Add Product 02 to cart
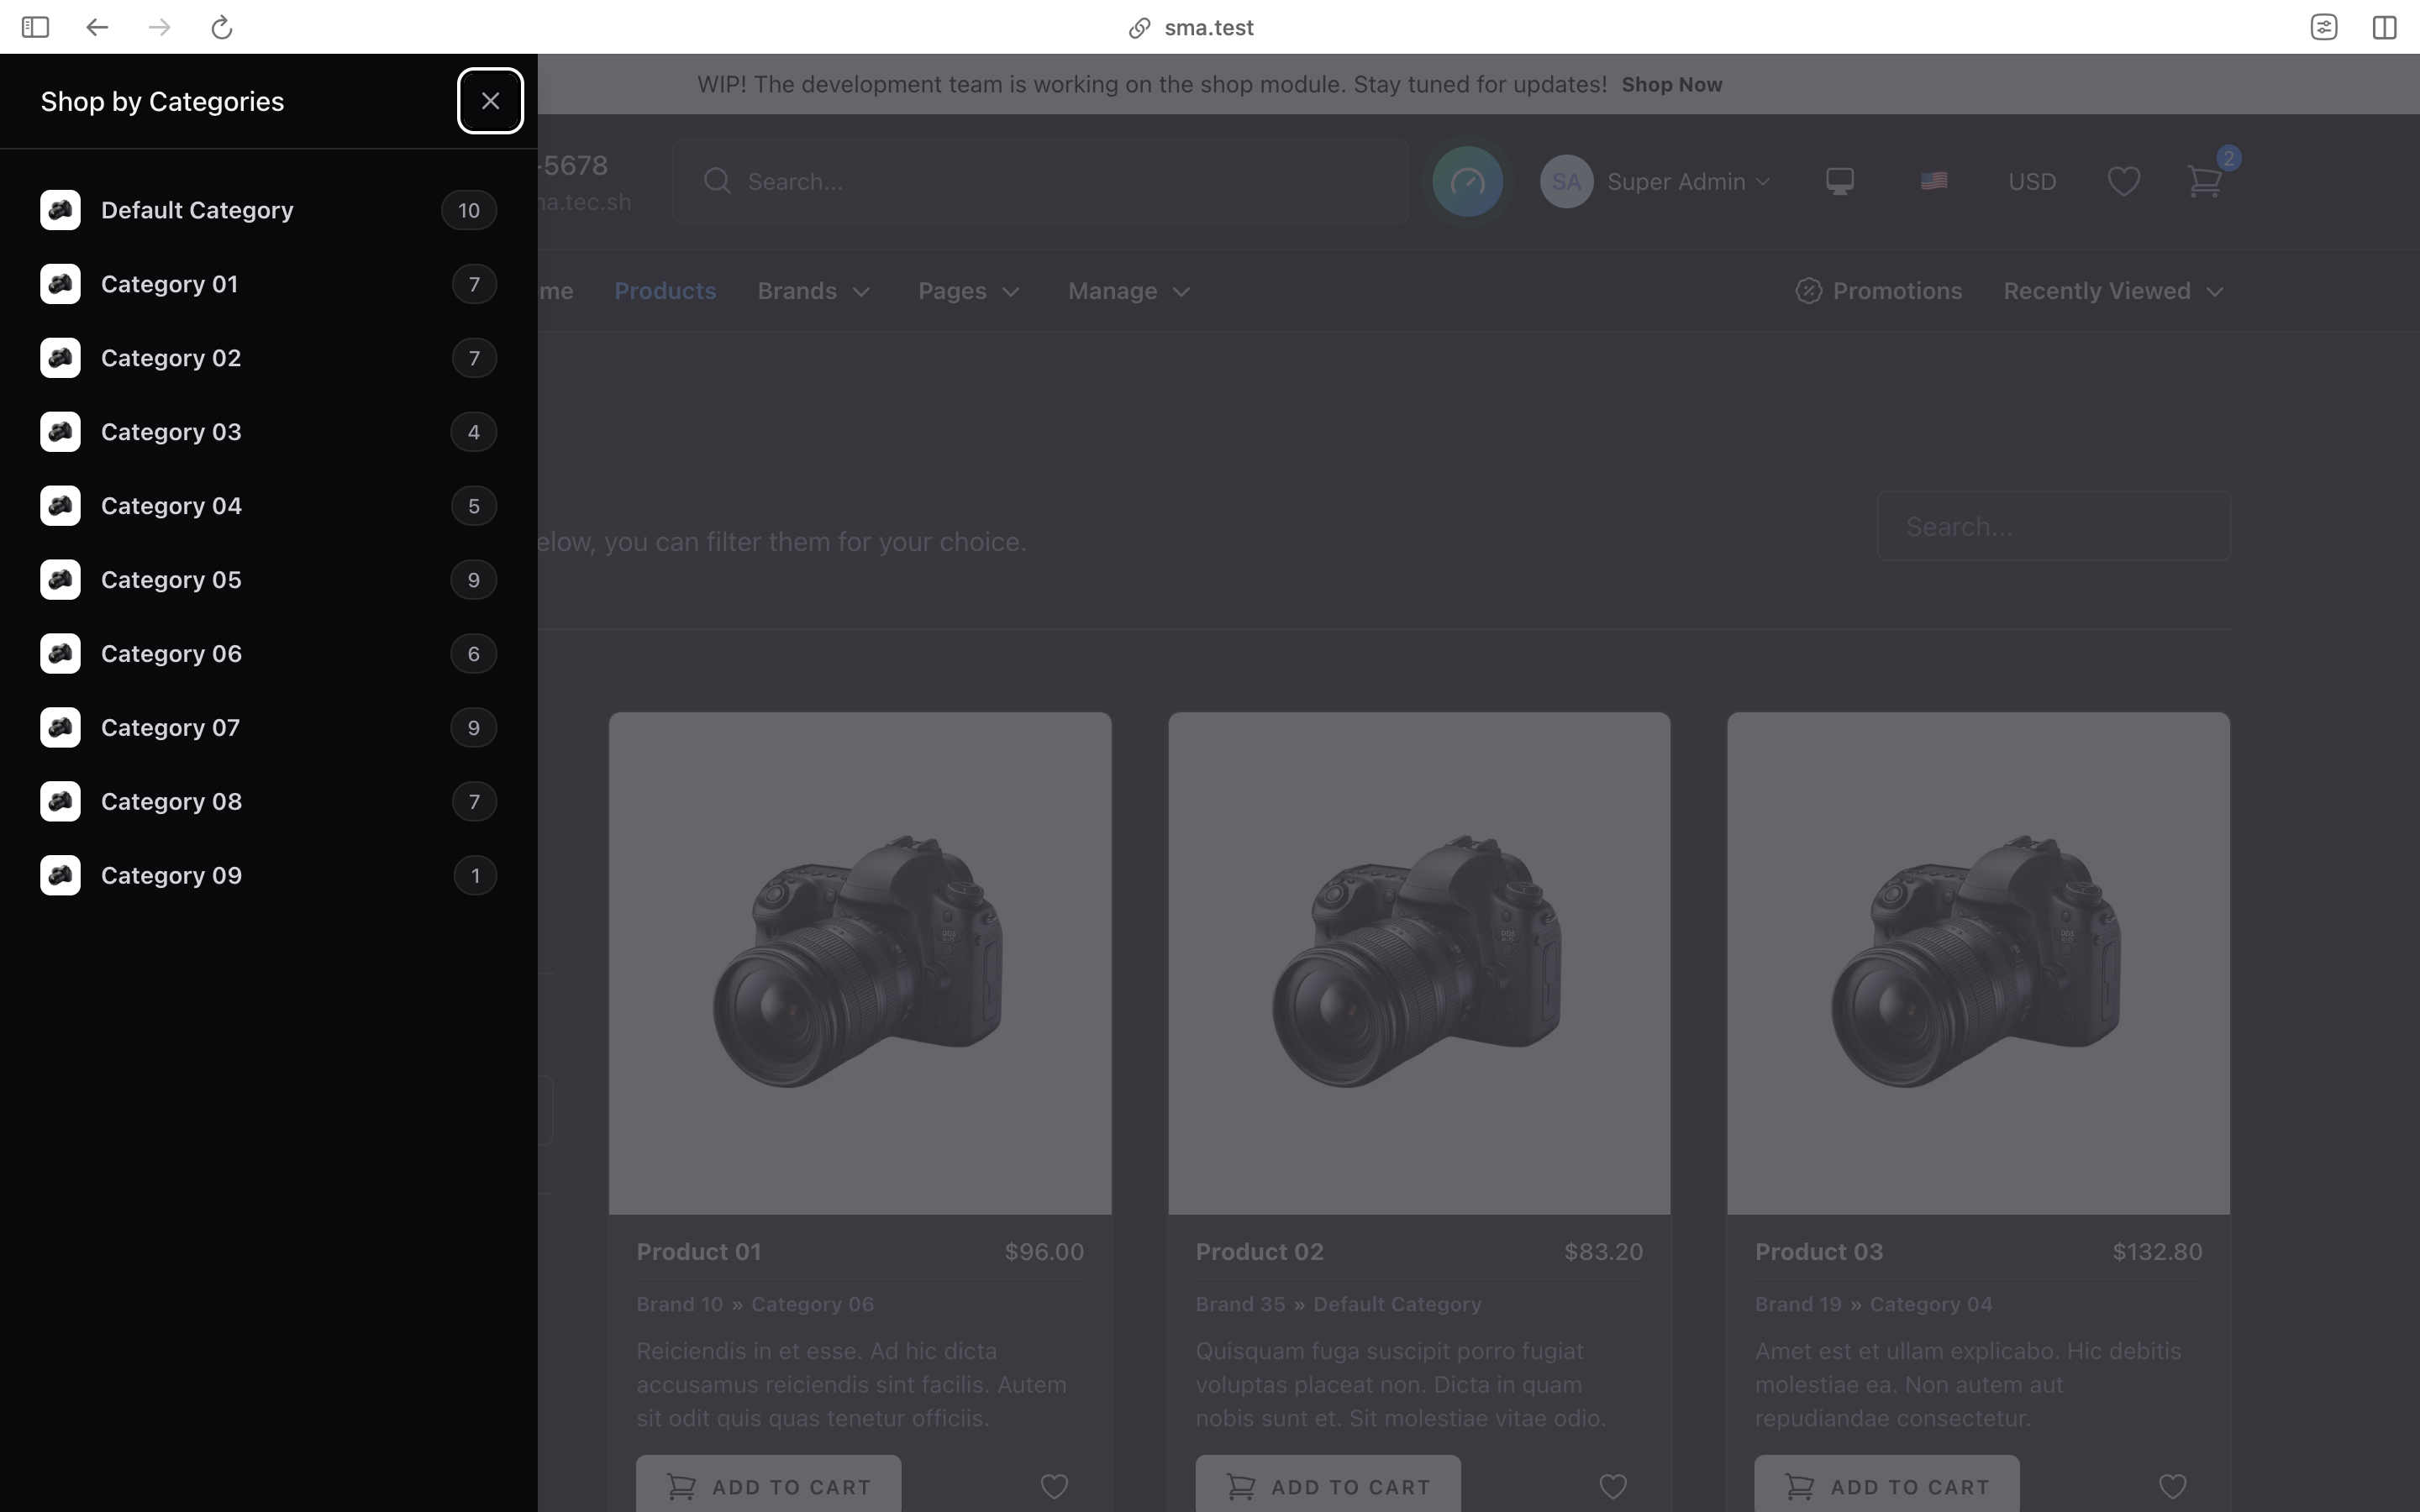The height and width of the screenshot is (1512, 2420). (x=1327, y=1486)
